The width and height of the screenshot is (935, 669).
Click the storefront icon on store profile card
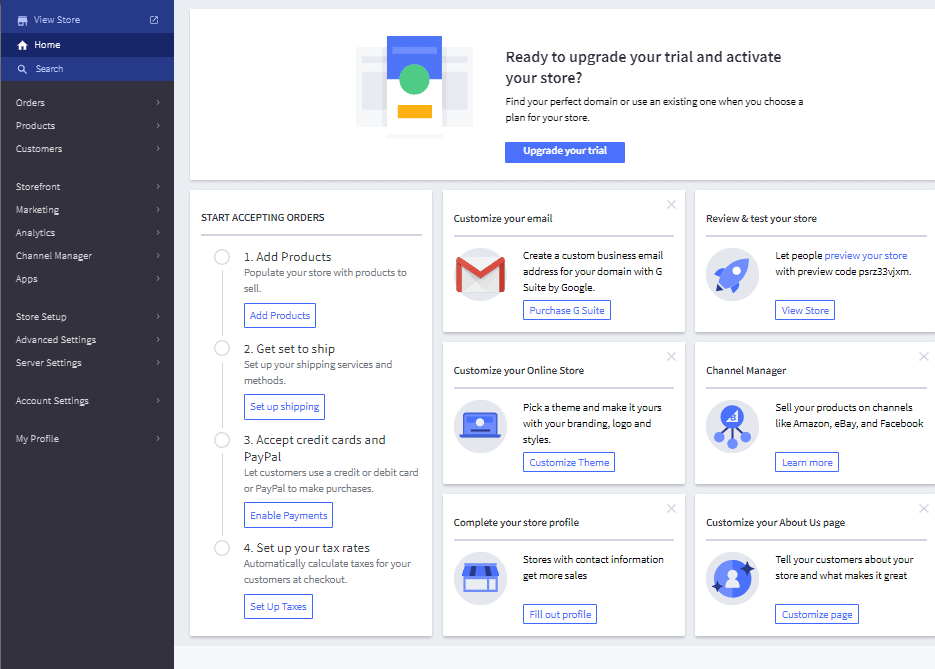pyautogui.click(x=480, y=577)
